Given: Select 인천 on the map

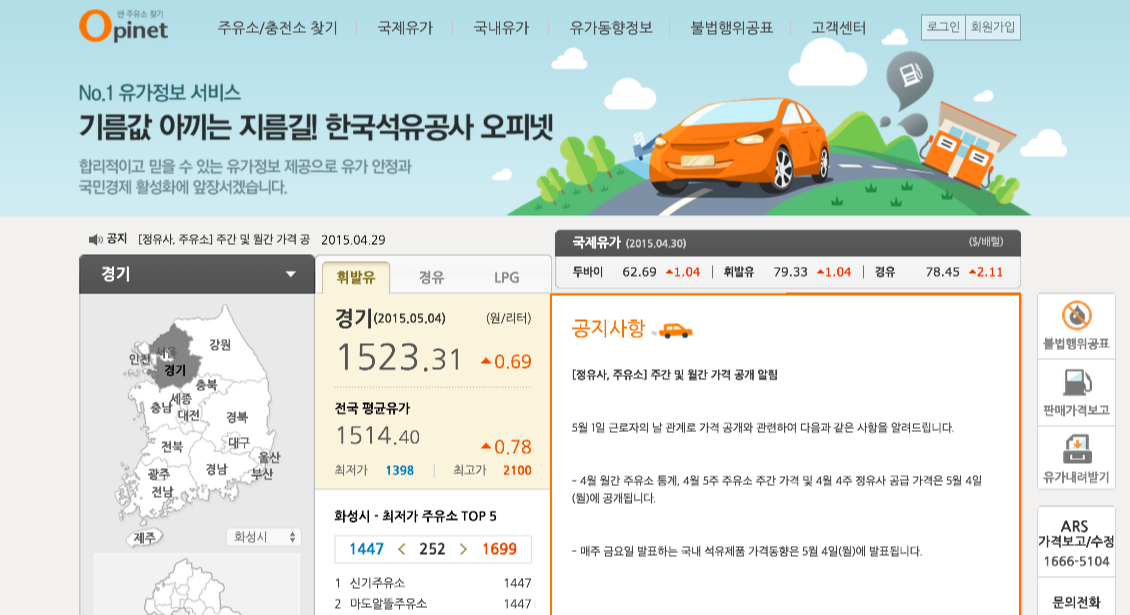Looking at the screenshot, I should (140, 359).
